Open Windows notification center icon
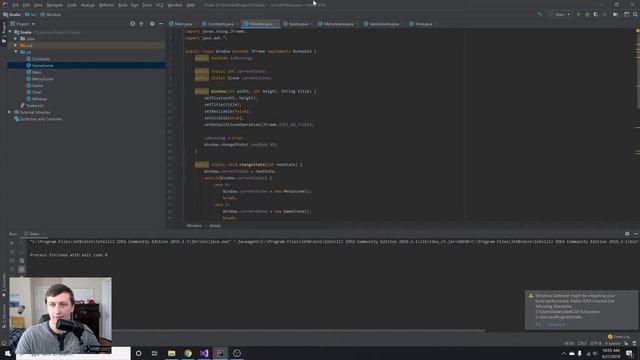 [630, 353]
